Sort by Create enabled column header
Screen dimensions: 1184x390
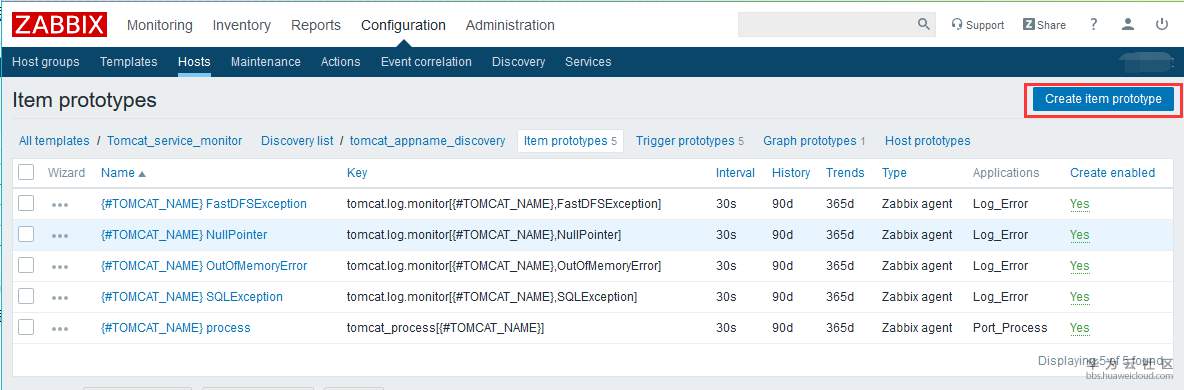[1112, 173]
